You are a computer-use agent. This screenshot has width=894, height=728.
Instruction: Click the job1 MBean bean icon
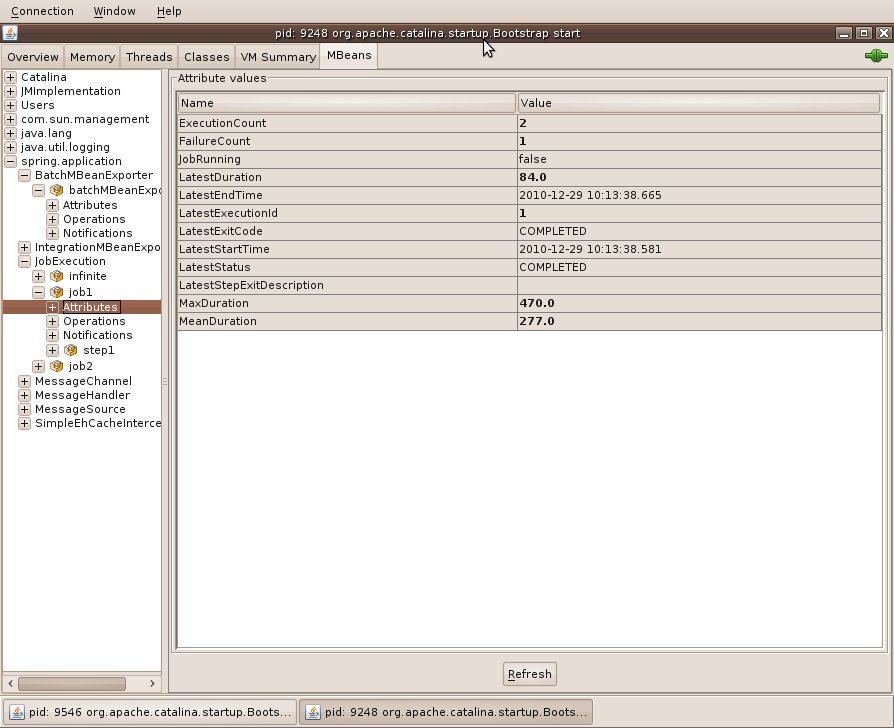[x=56, y=291]
